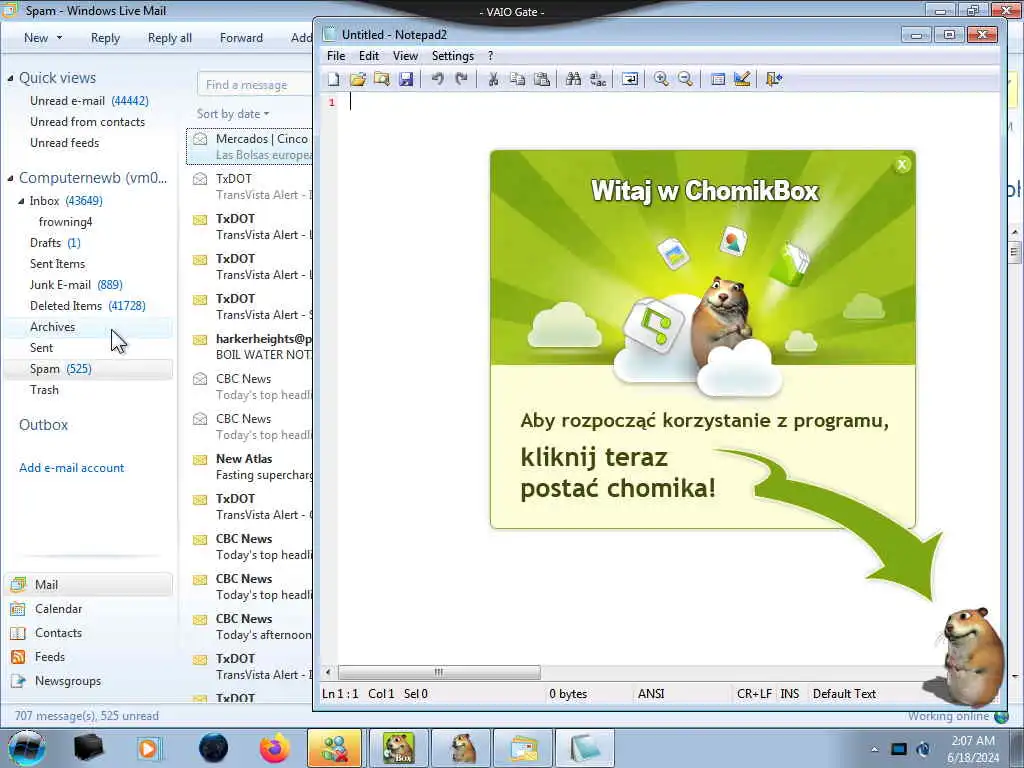
Task: Copy selection using Notepad2 toolbar icon
Action: (x=517, y=79)
